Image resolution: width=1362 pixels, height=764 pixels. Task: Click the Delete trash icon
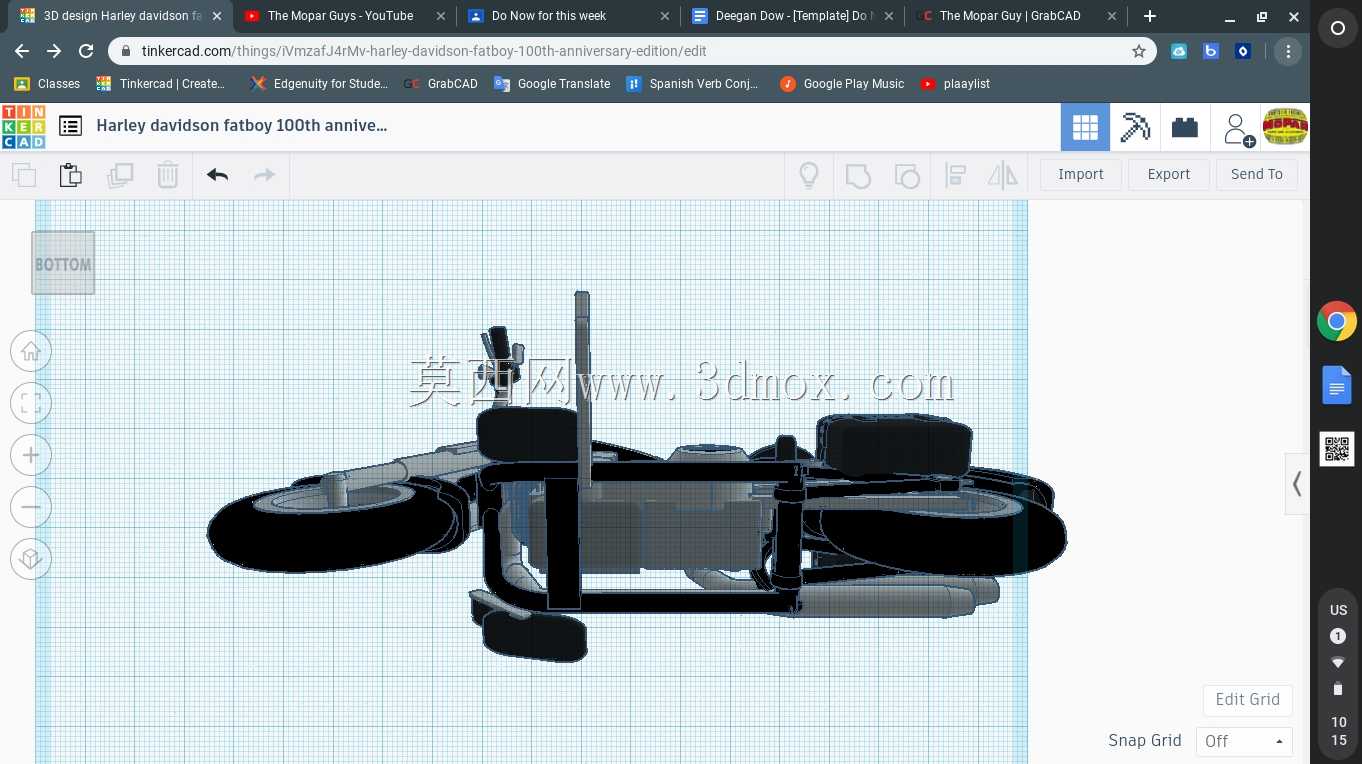(x=167, y=175)
